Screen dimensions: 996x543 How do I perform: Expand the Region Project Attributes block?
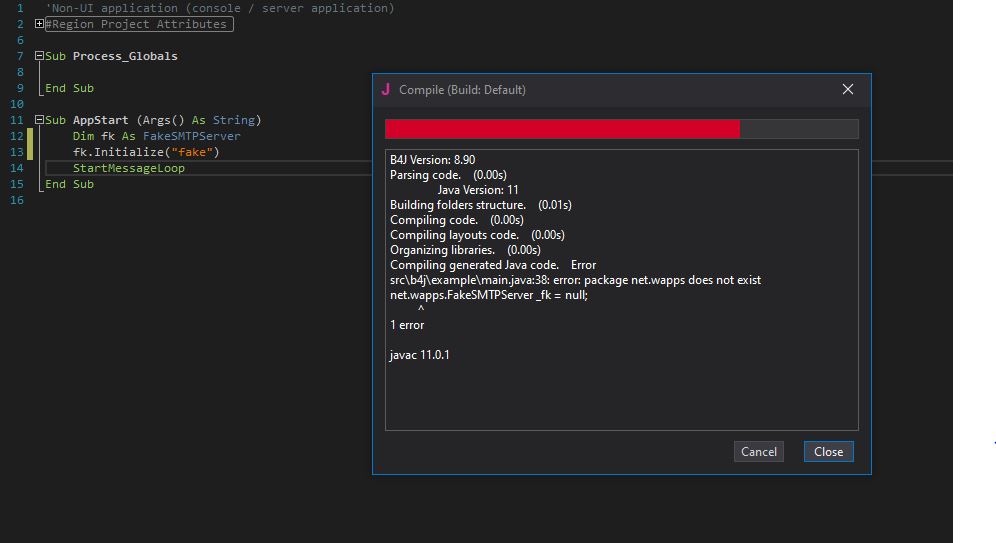click(39, 24)
